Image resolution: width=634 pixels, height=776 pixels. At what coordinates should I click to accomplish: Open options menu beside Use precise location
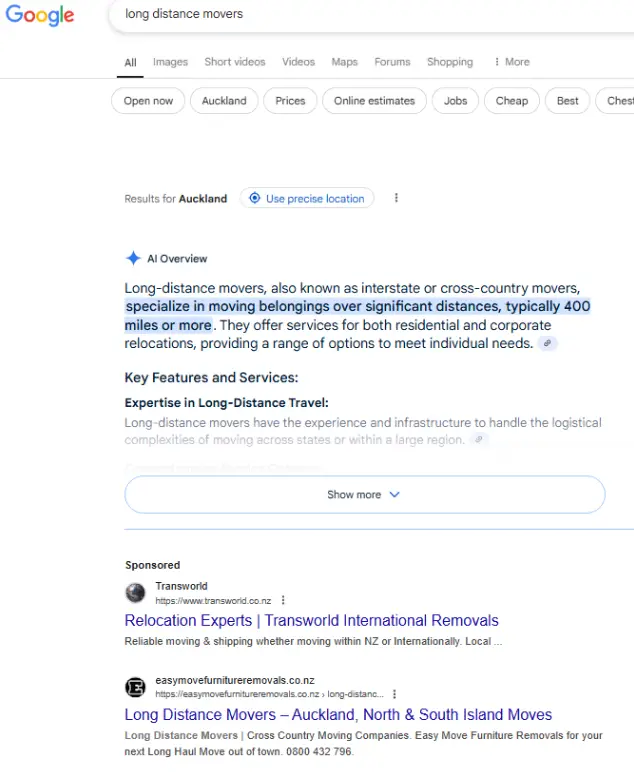(x=396, y=198)
